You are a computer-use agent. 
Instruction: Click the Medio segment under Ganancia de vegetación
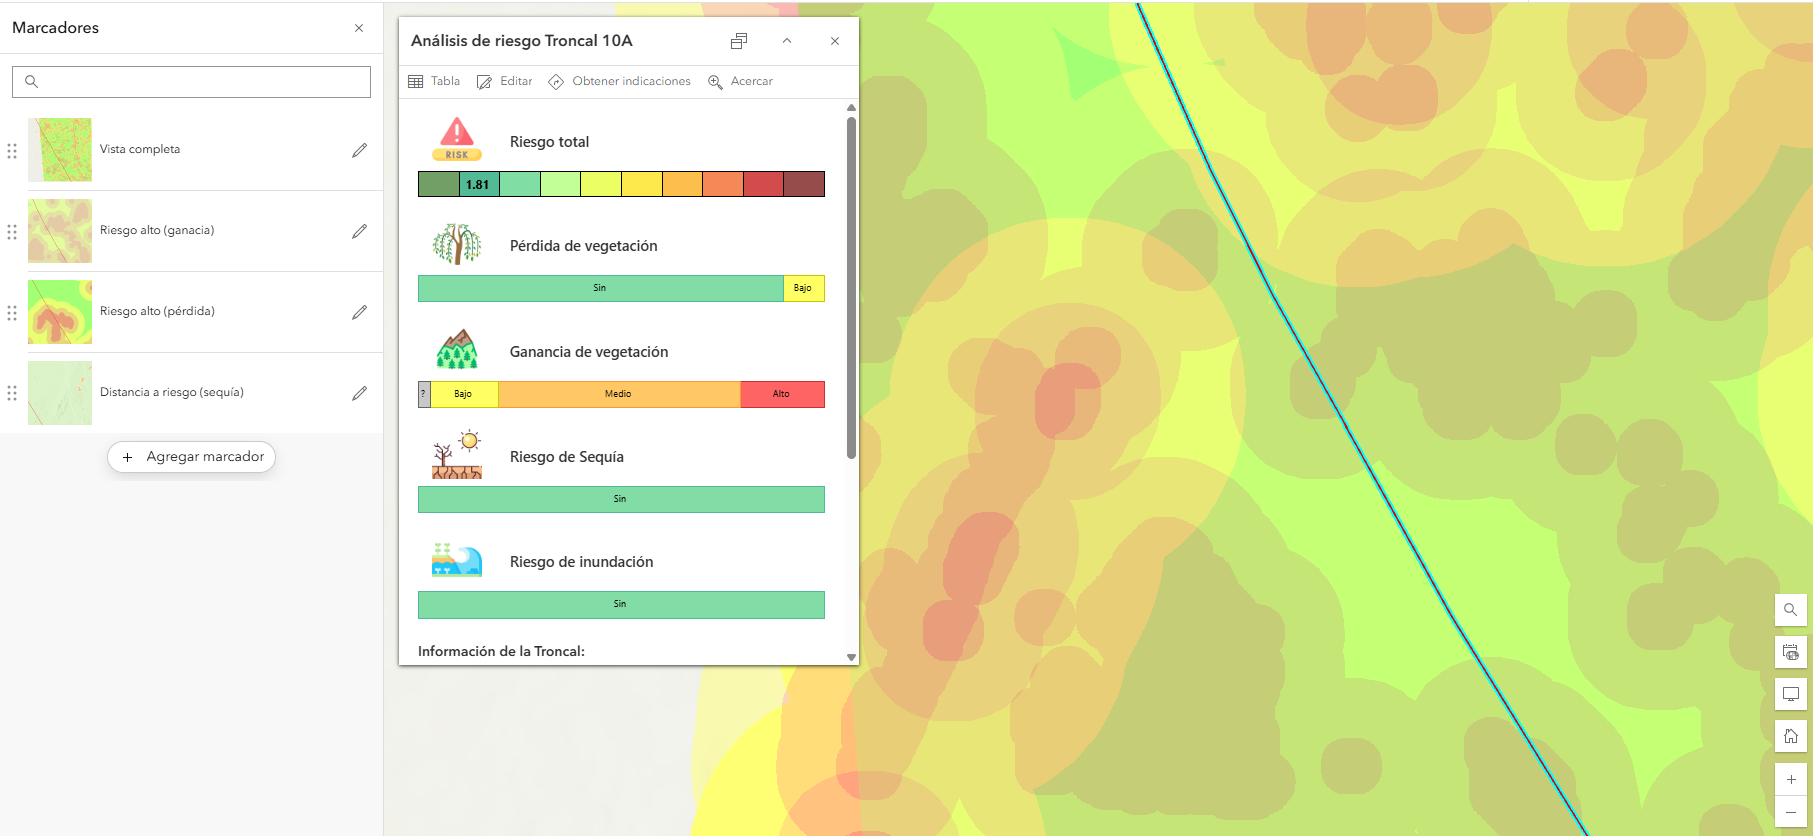tap(619, 394)
